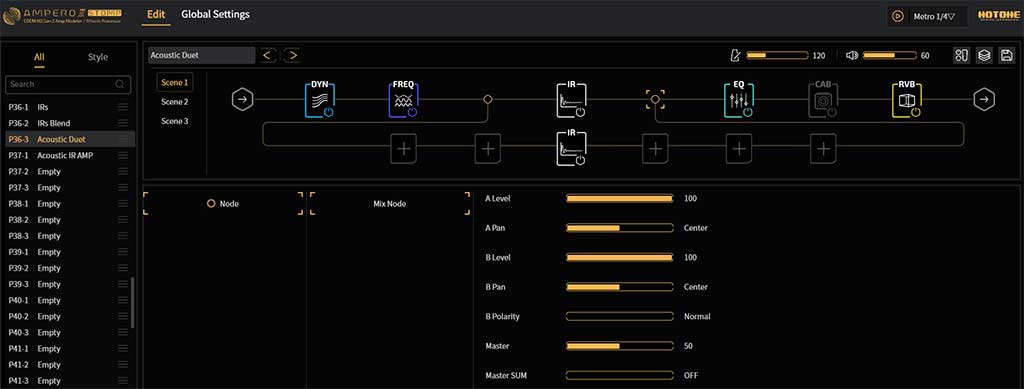Enable the CAB block power button
Viewport: 1024px width, 389px height.
[831, 112]
